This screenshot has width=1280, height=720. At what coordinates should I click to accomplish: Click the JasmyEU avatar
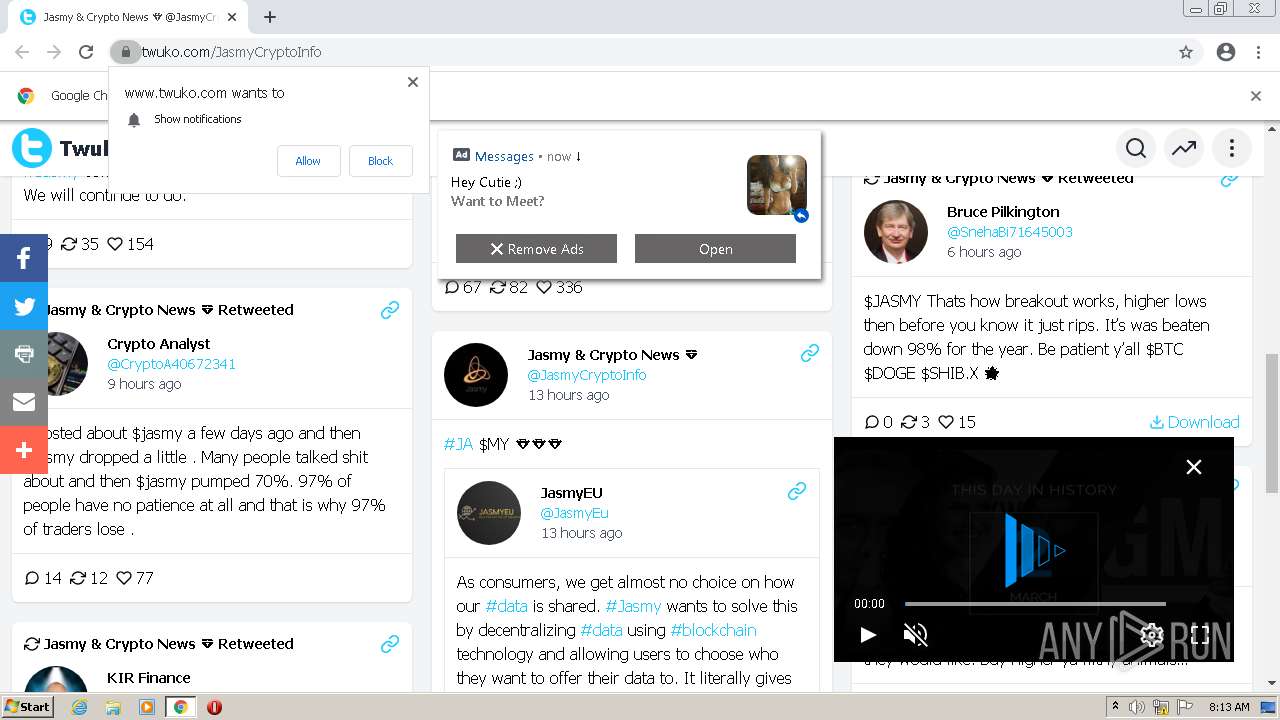(489, 513)
